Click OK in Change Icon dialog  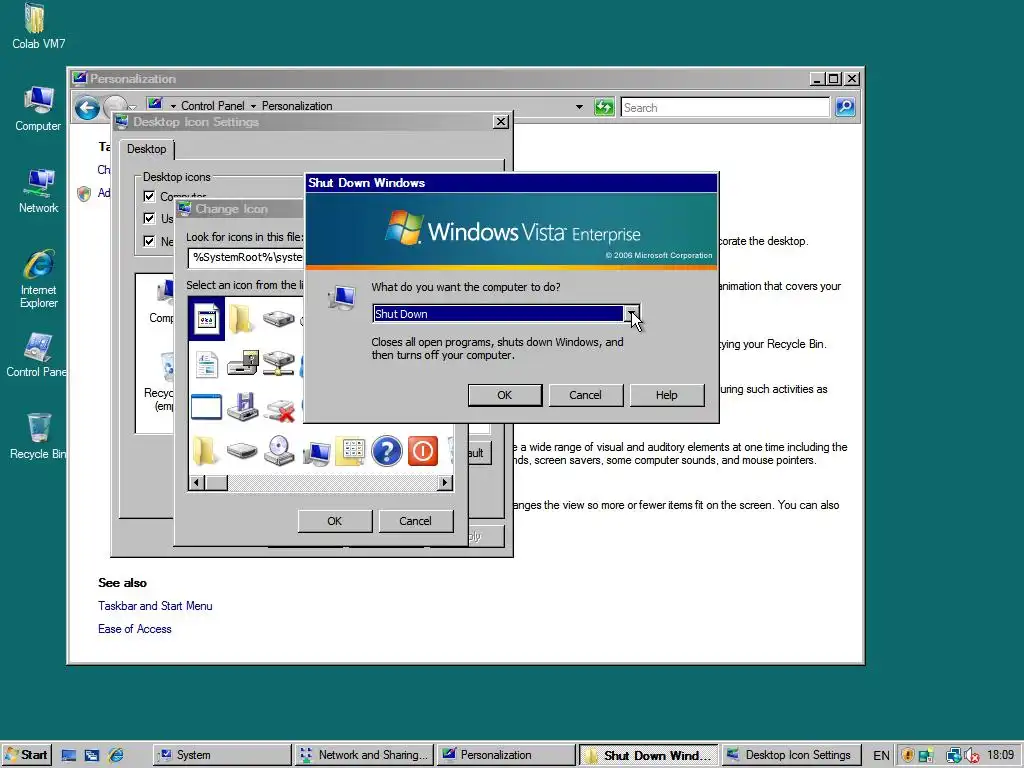pyautogui.click(x=334, y=521)
